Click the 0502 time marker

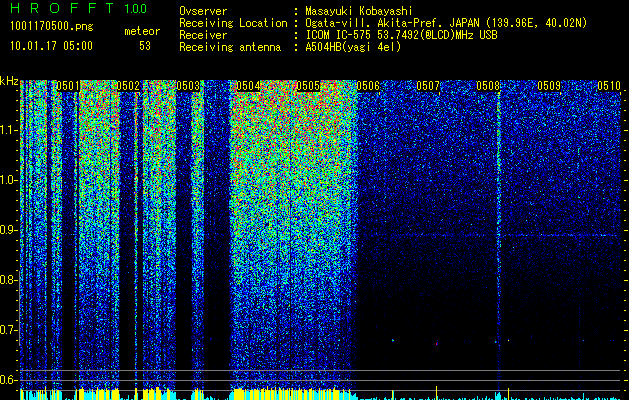[128, 86]
